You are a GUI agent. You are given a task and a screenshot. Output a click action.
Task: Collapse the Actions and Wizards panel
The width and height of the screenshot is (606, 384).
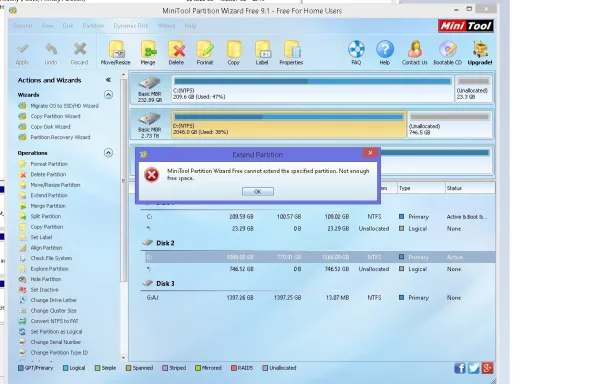(x=108, y=80)
